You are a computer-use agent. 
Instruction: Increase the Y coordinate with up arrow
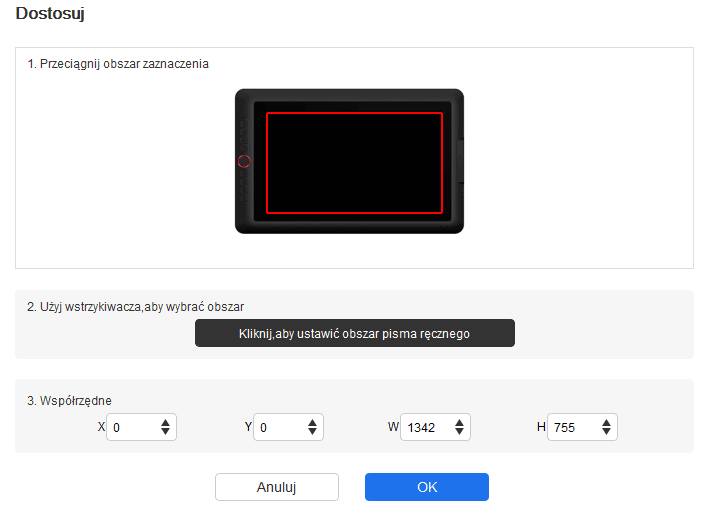313,423
